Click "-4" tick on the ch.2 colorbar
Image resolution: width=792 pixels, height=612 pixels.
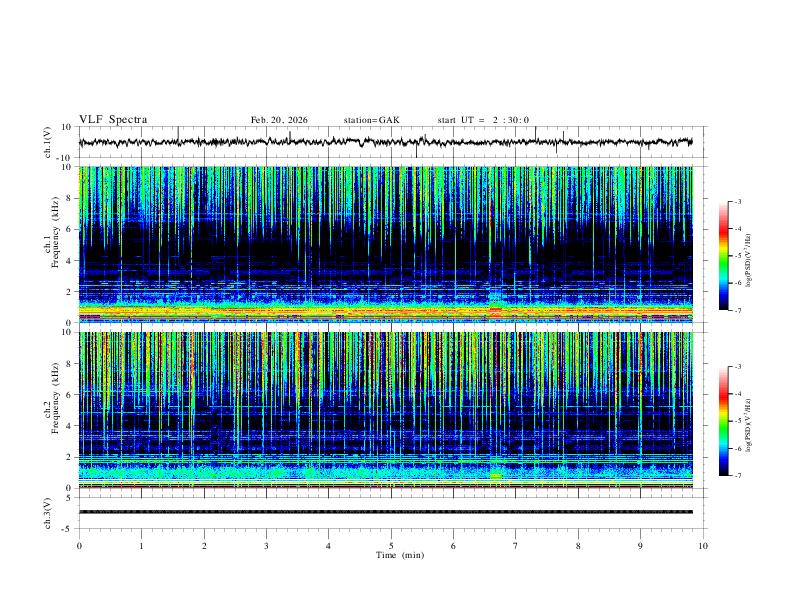pos(737,394)
